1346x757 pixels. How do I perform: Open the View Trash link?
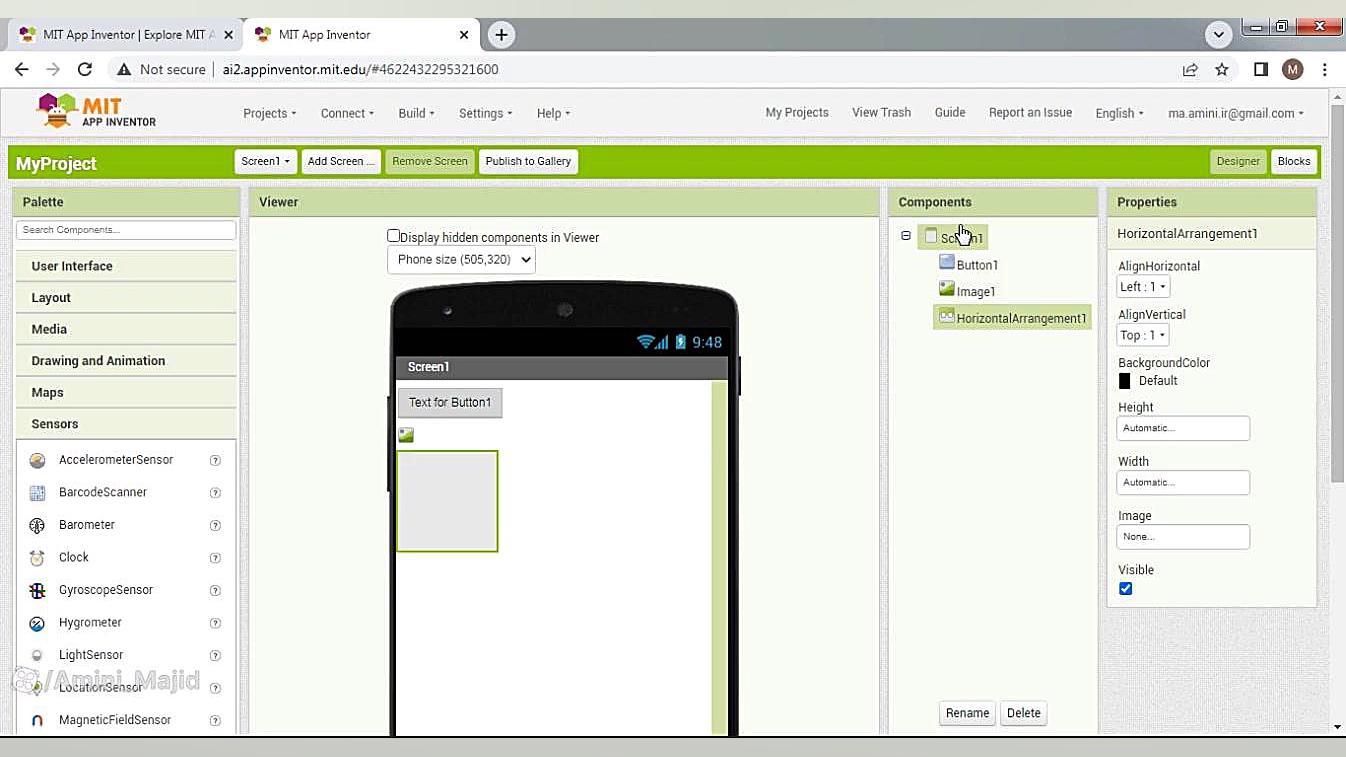(x=881, y=112)
